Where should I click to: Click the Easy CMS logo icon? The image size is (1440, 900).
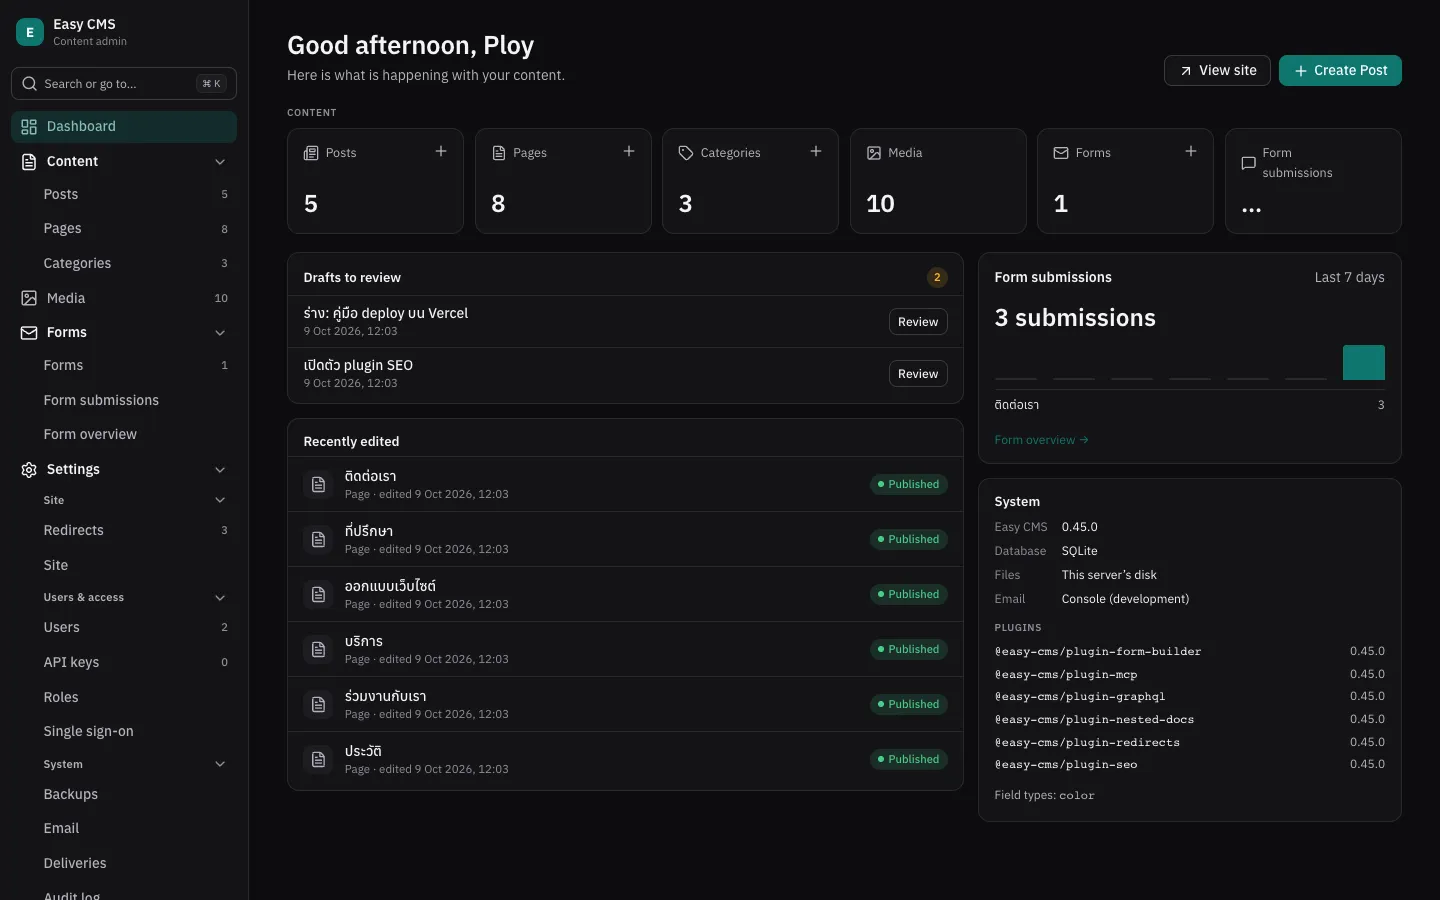pyautogui.click(x=30, y=32)
